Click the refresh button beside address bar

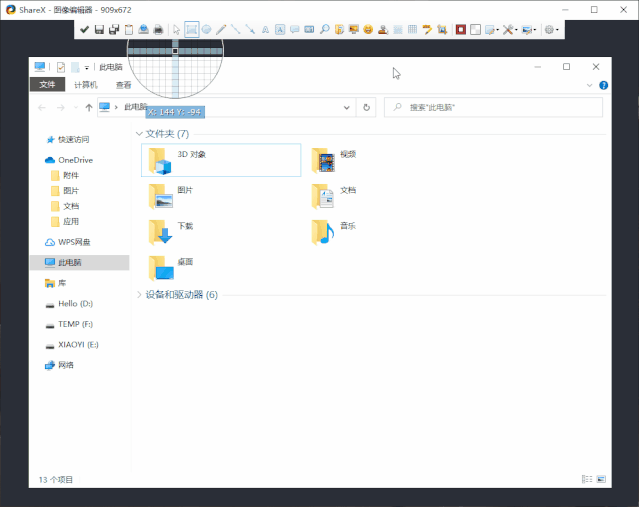coord(366,107)
